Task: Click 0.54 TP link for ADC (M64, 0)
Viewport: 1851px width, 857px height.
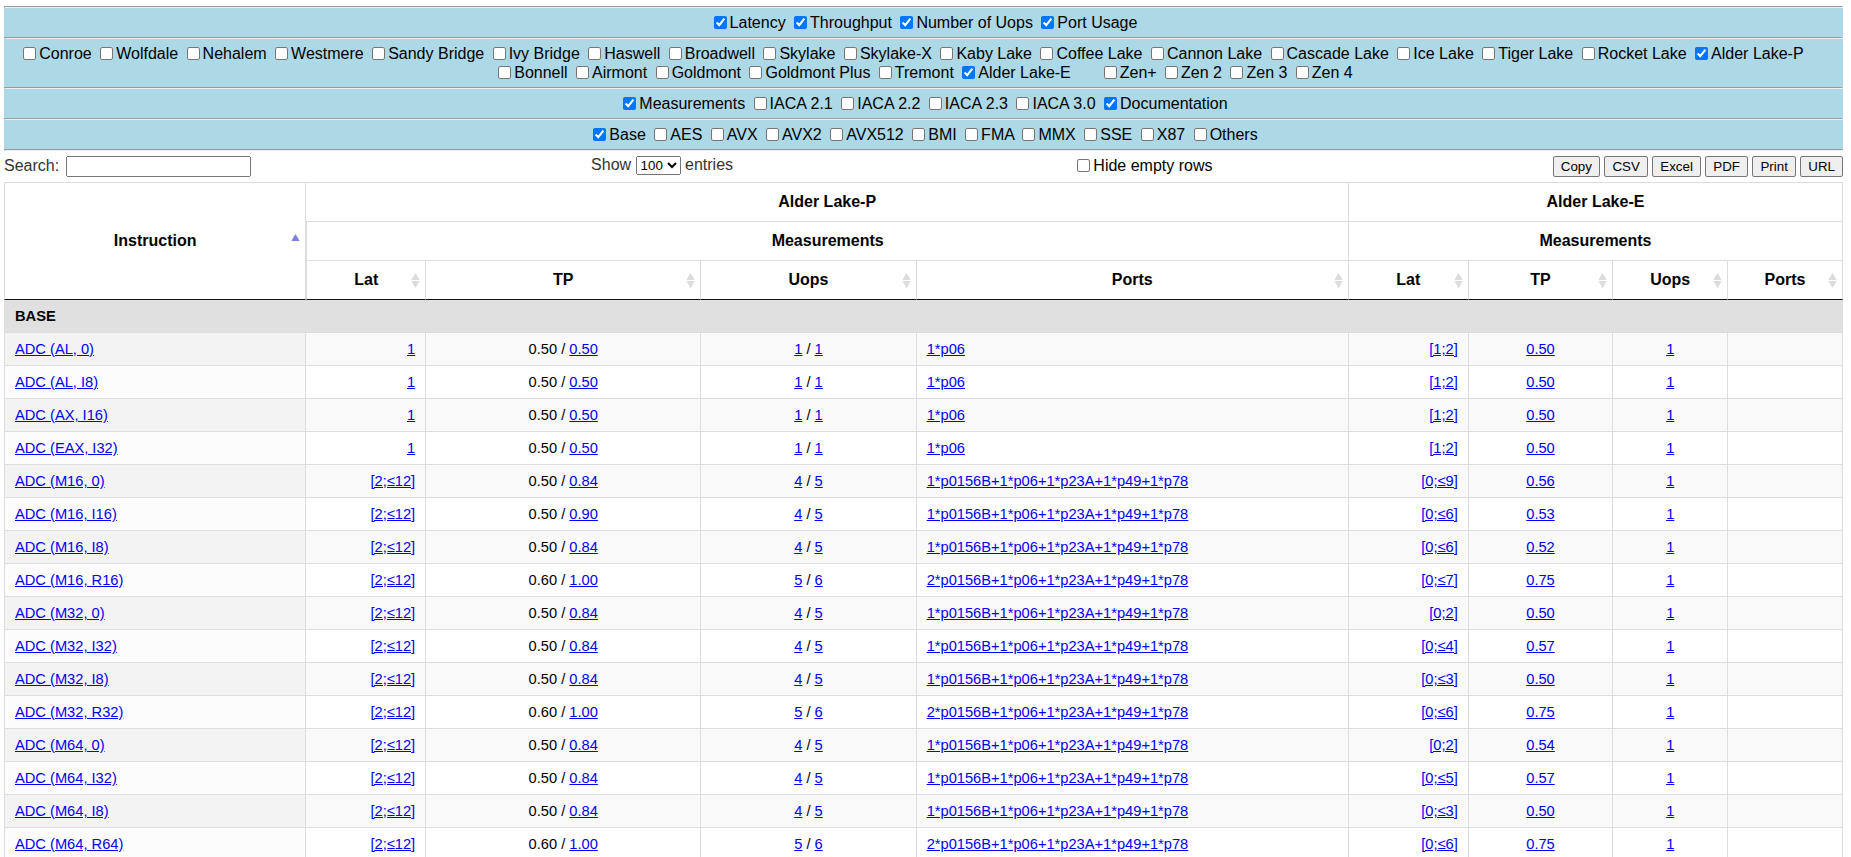Action: [1540, 745]
